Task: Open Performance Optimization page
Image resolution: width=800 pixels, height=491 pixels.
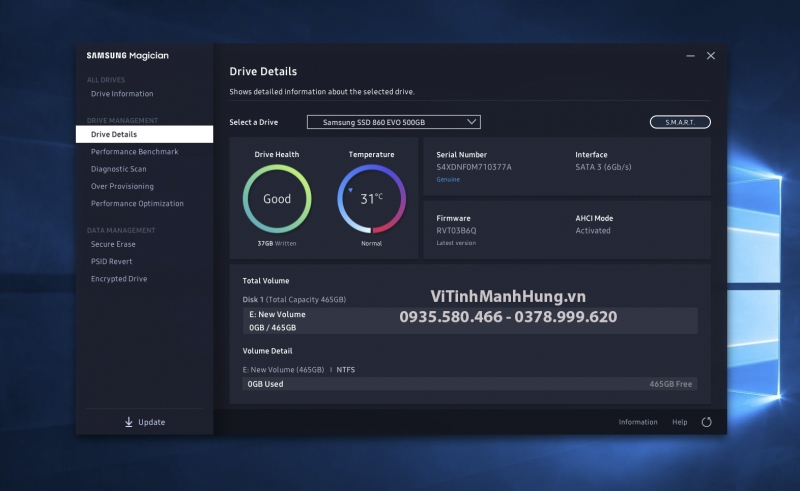Action: [137, 204]
